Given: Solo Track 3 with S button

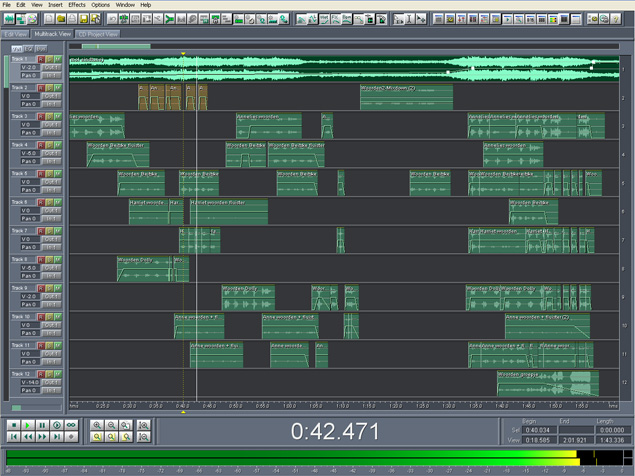Looking at the screenshot, I should [49, 117].
